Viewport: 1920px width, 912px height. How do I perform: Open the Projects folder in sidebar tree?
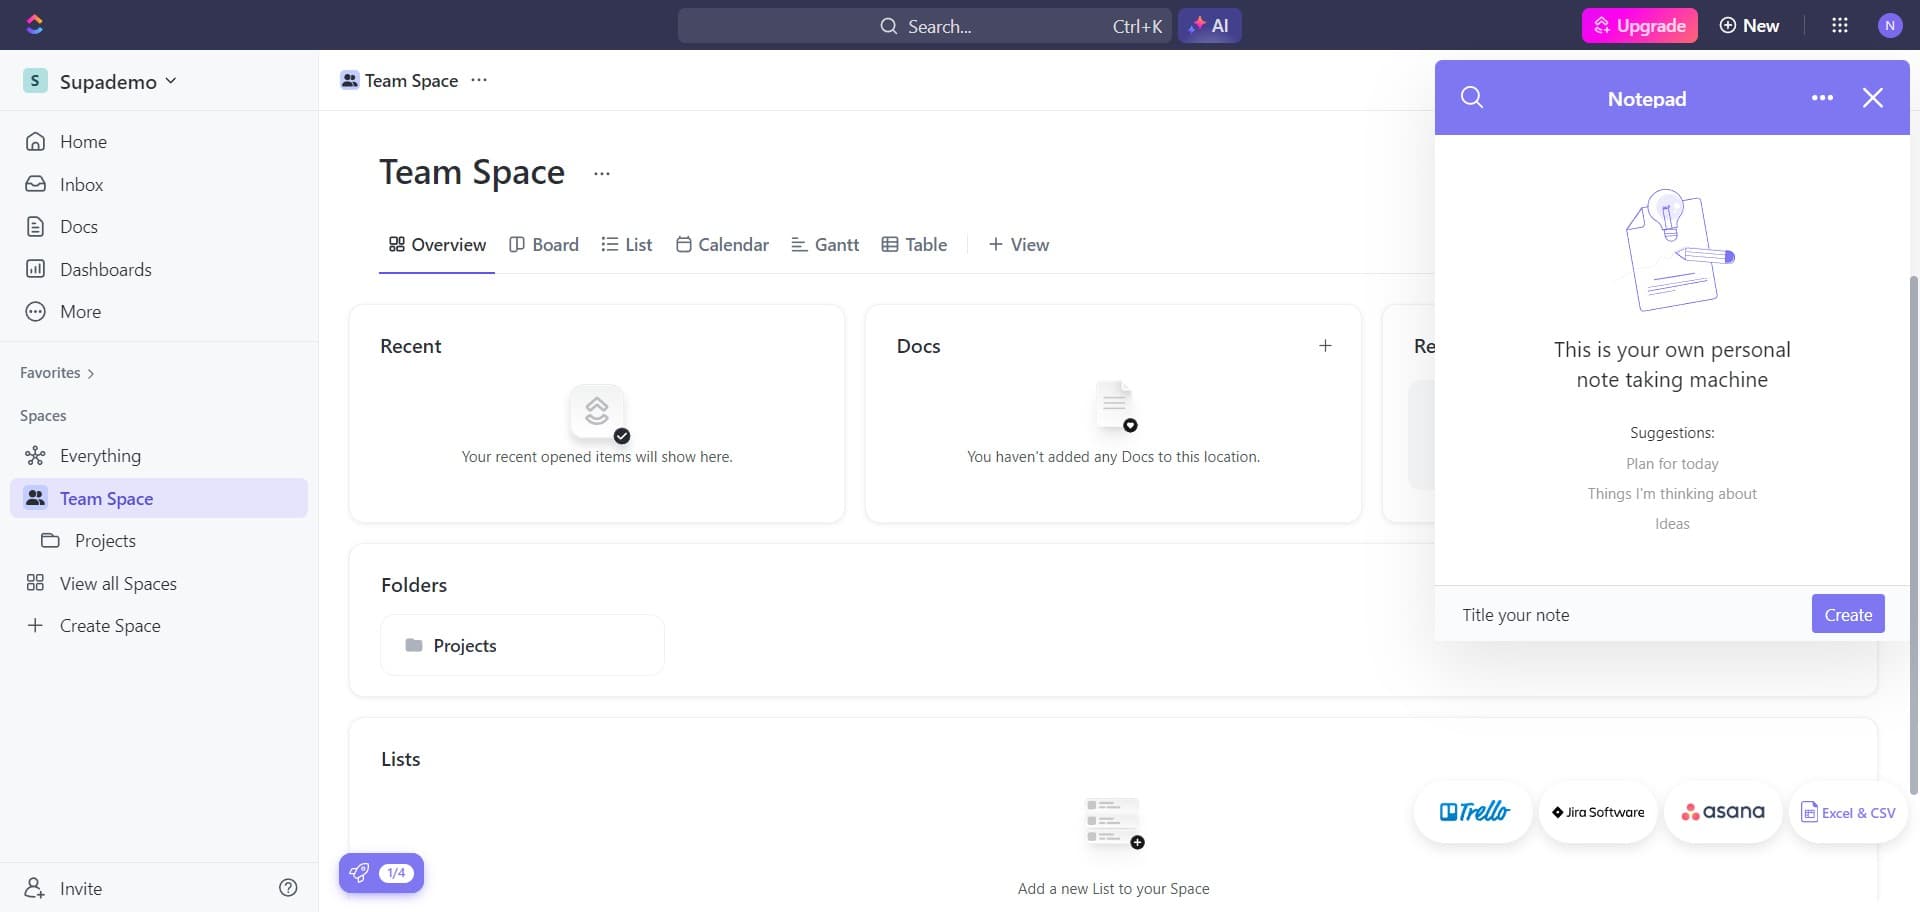105,541
